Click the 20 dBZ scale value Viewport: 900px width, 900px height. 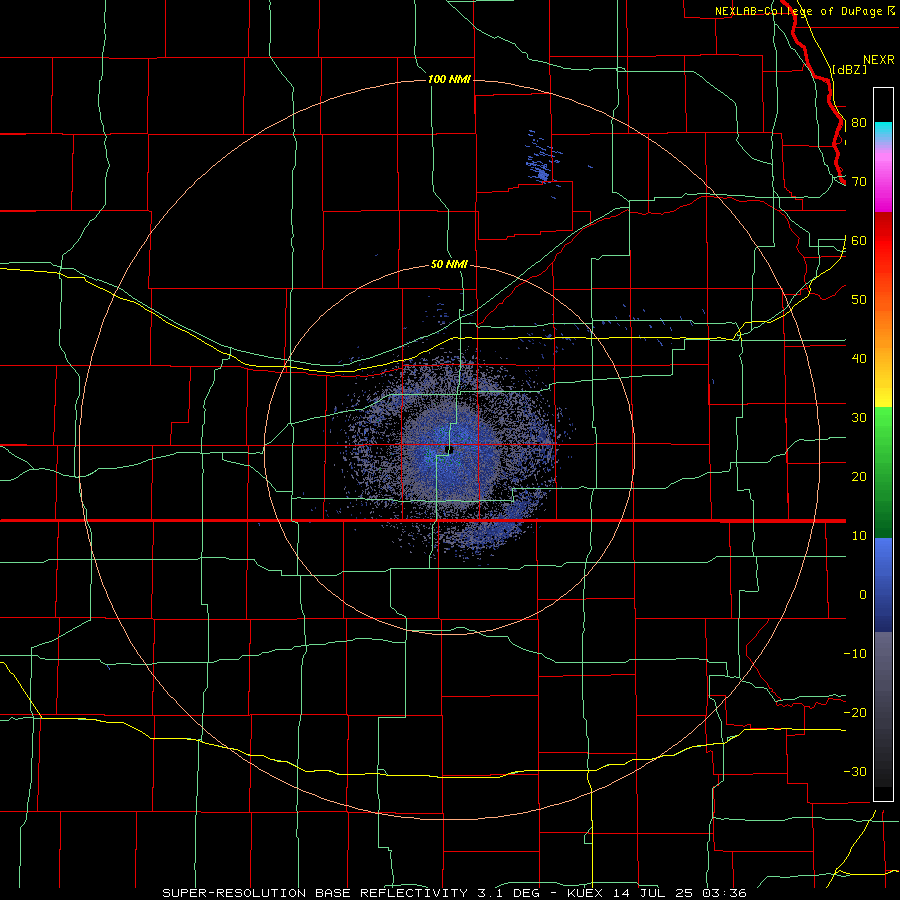pyautogui.click(x=859, y=477)
